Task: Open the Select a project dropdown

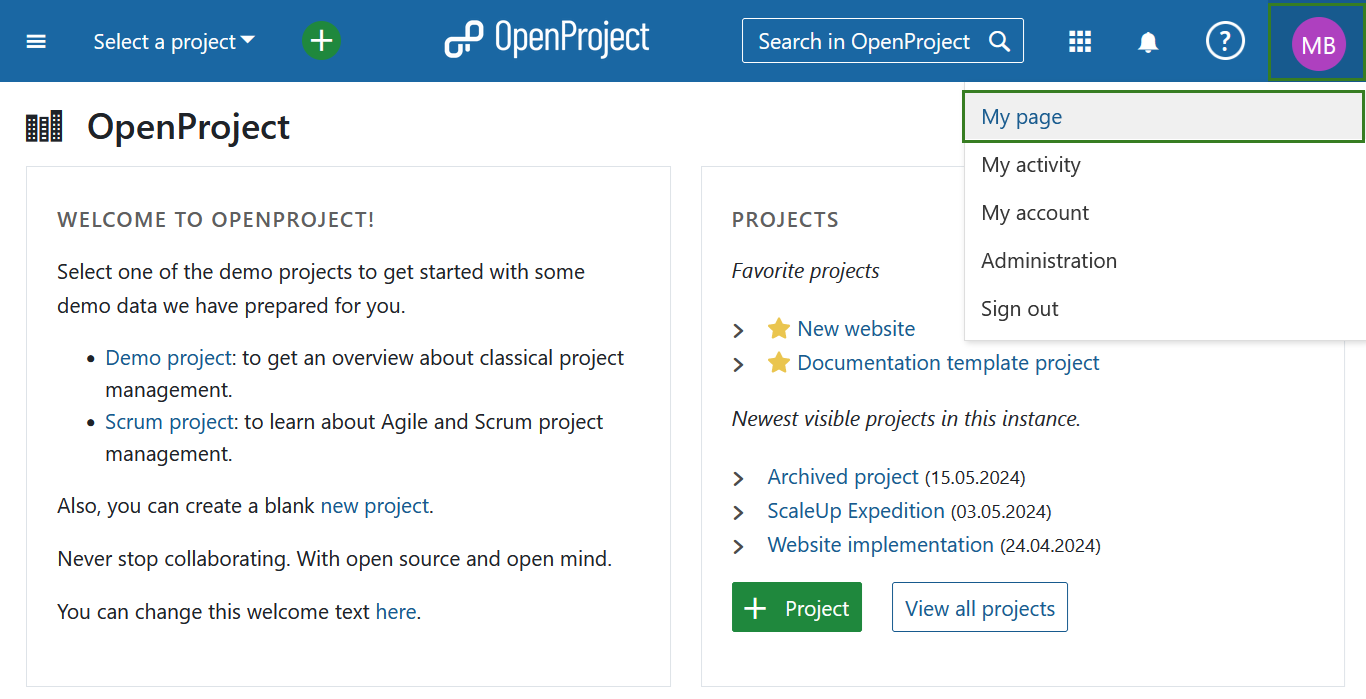Action: (x=174, y=42)
